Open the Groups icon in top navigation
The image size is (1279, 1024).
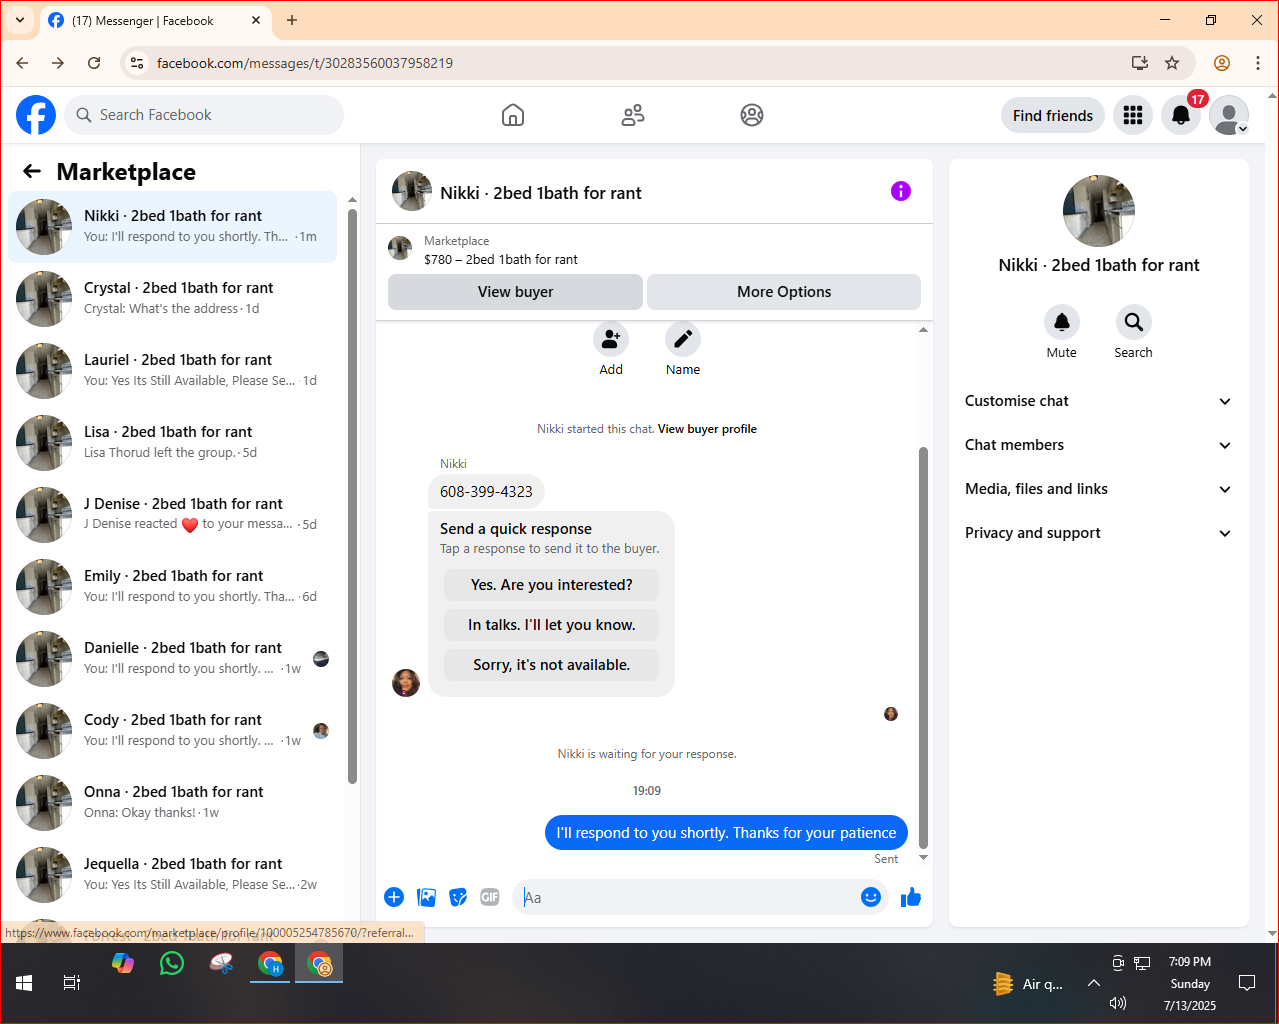coord(752,115)
